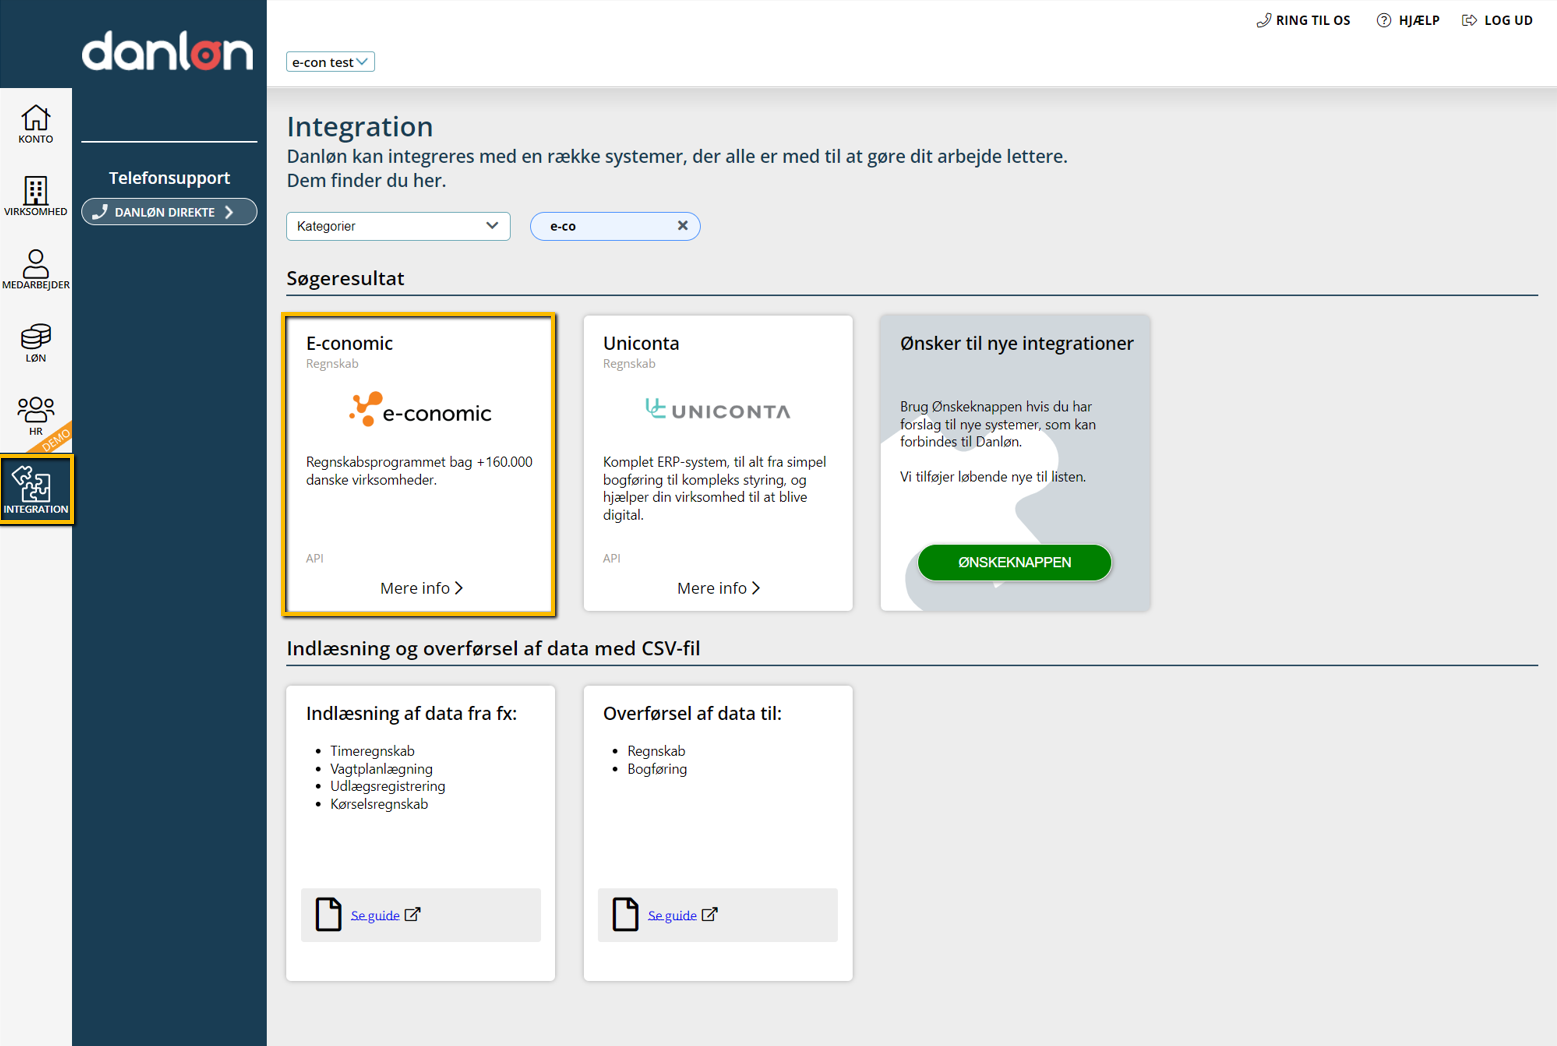Click Log ud to sign out

[1497, 20]
